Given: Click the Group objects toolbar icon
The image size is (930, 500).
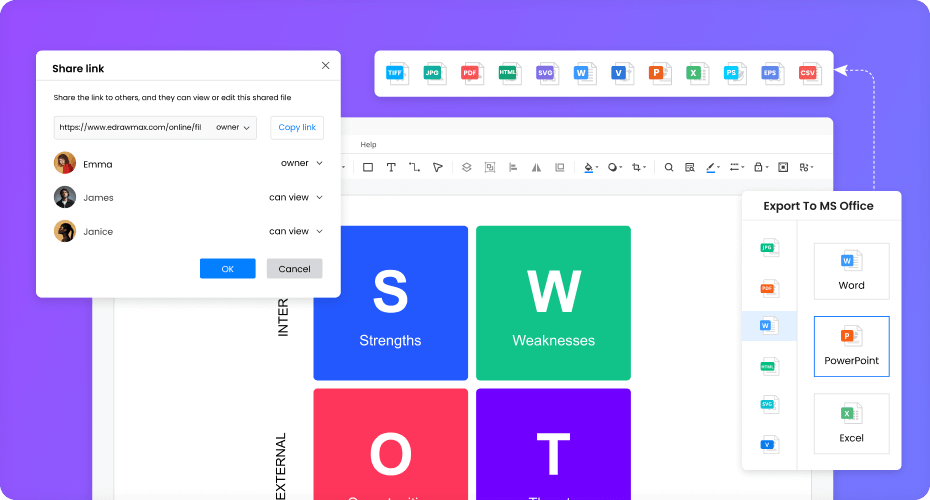Looking at the screenshot, I should pos(490,167).
